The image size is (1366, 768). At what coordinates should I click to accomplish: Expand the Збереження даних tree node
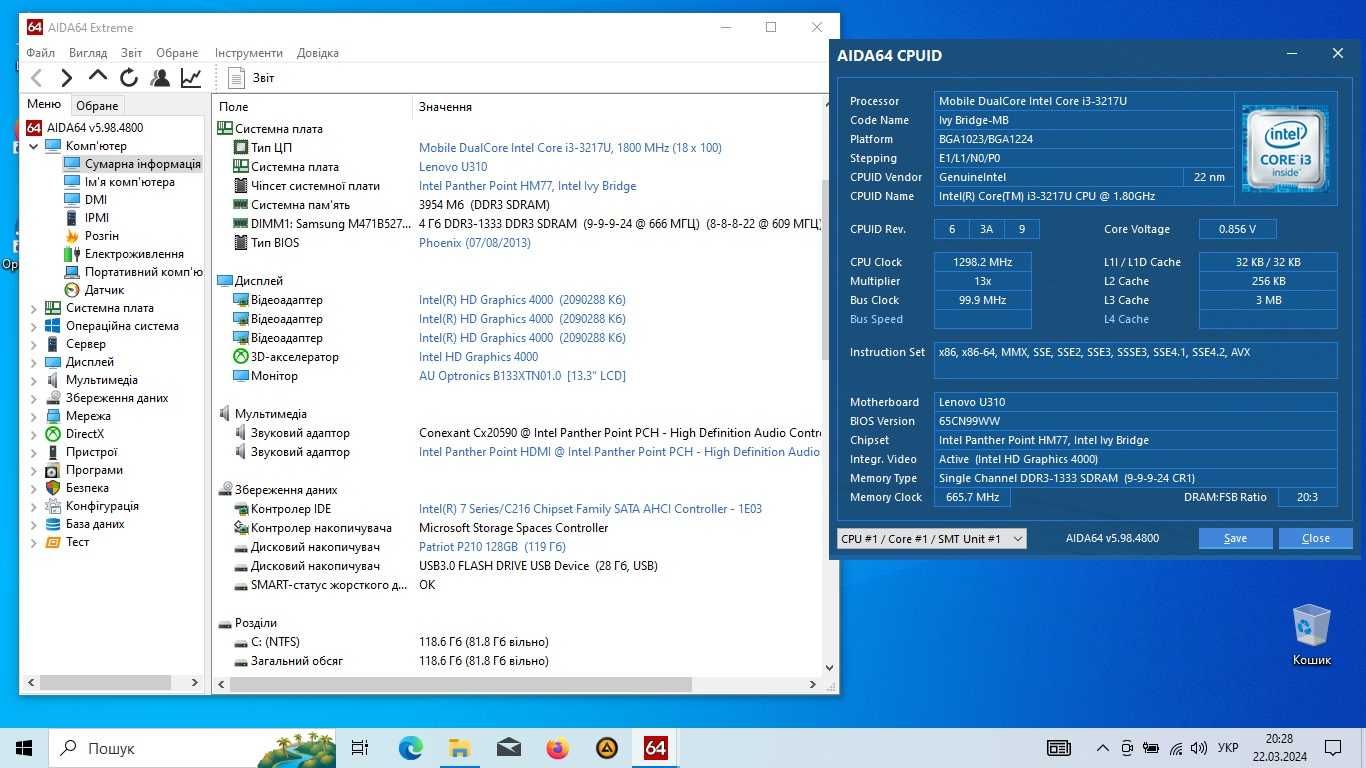(33, 398)
